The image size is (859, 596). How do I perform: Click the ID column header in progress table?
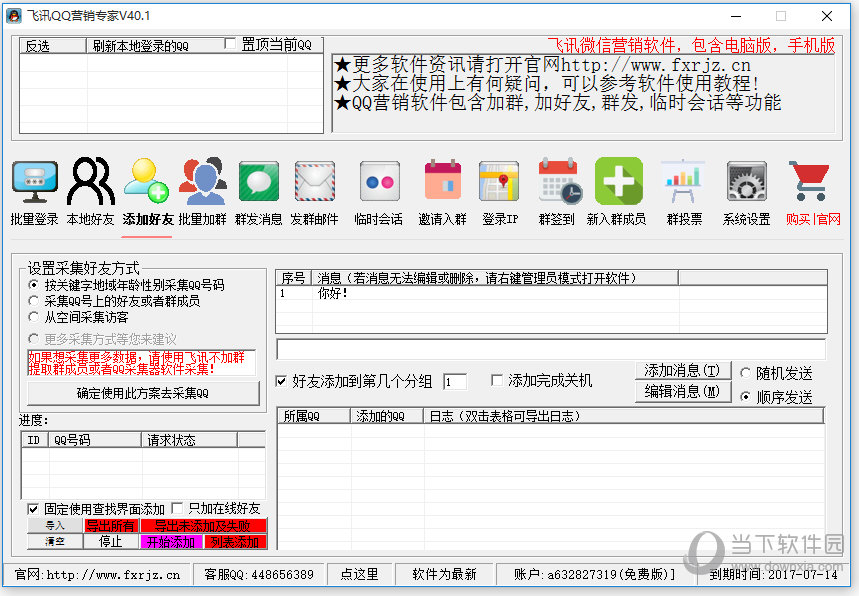click(35, 440)
